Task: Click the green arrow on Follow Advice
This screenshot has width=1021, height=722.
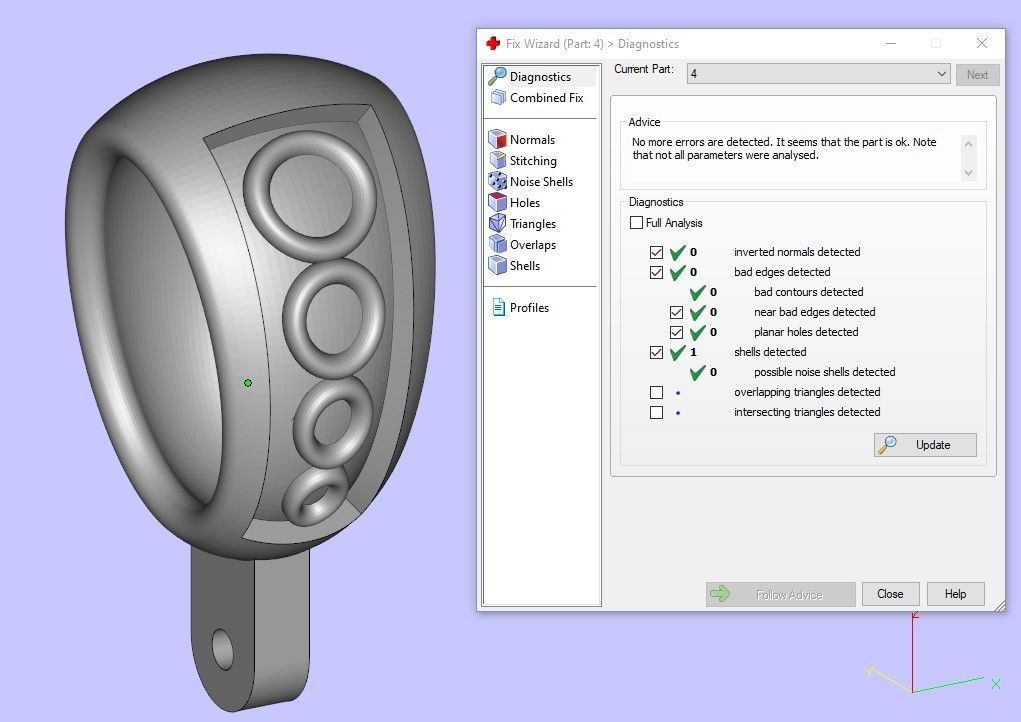Action: click(720, 593)
